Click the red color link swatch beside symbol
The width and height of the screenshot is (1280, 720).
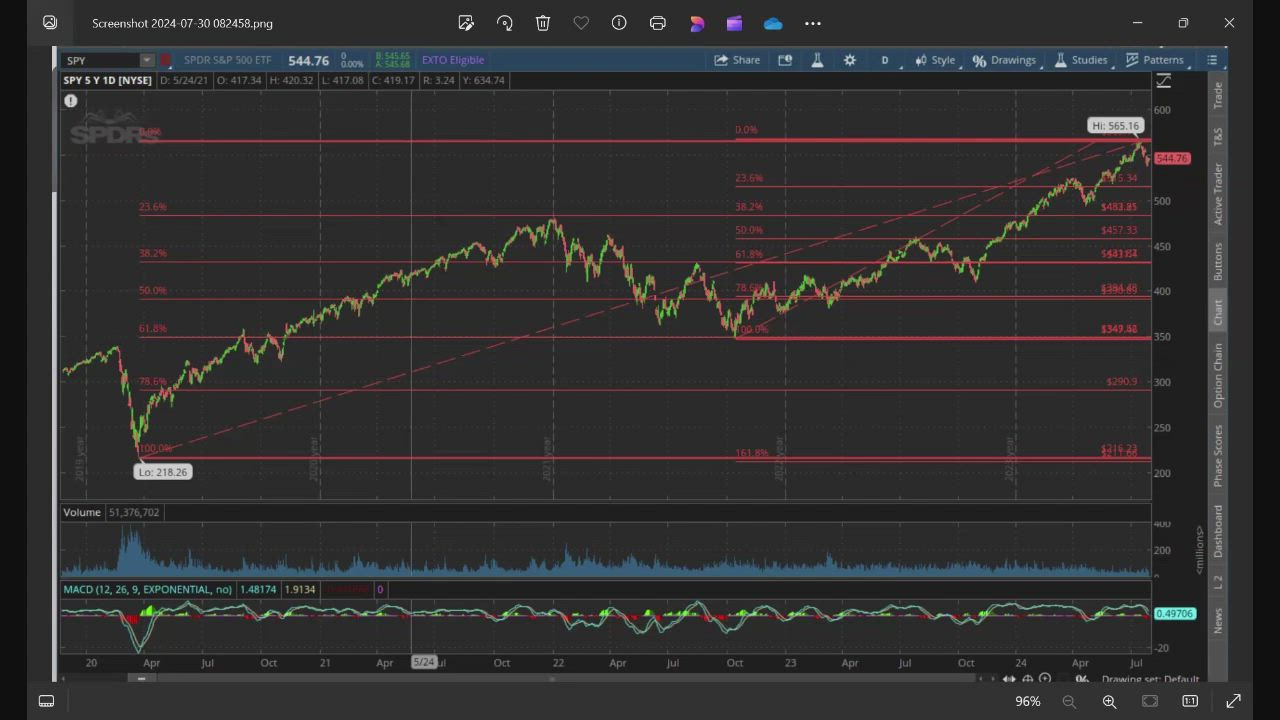[x=166, y=61]
